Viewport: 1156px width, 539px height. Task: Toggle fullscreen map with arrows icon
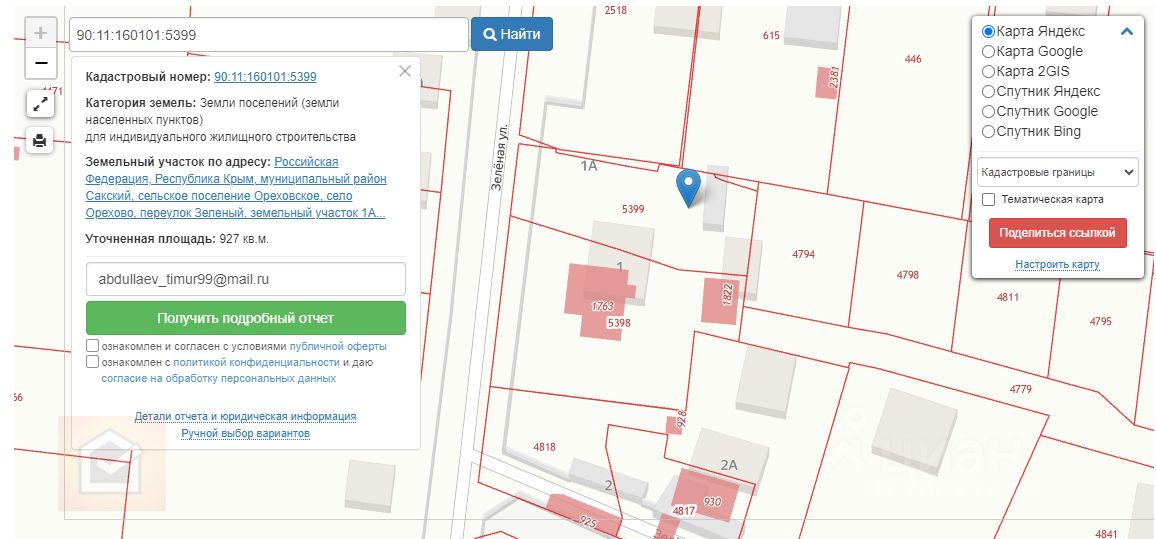(40, 104)
